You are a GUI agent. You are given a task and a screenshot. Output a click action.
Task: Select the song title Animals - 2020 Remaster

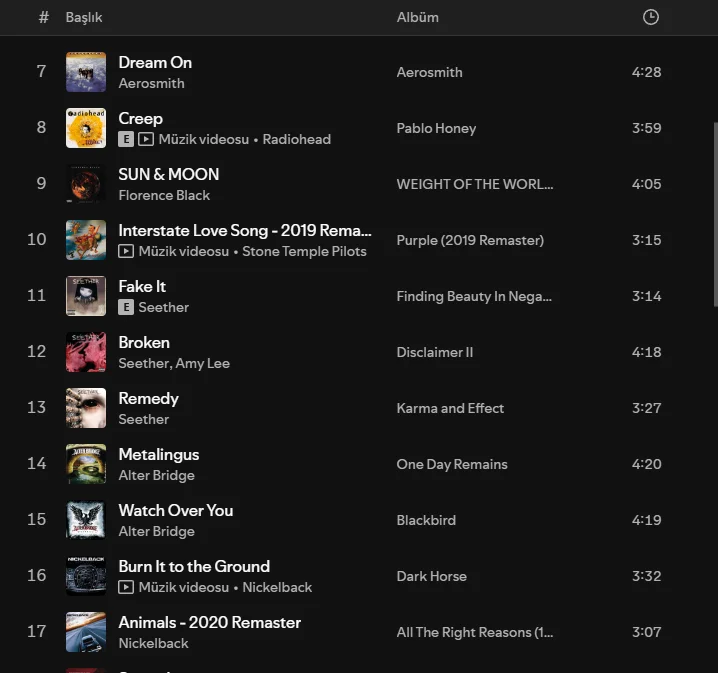click(x=210, y=623)
